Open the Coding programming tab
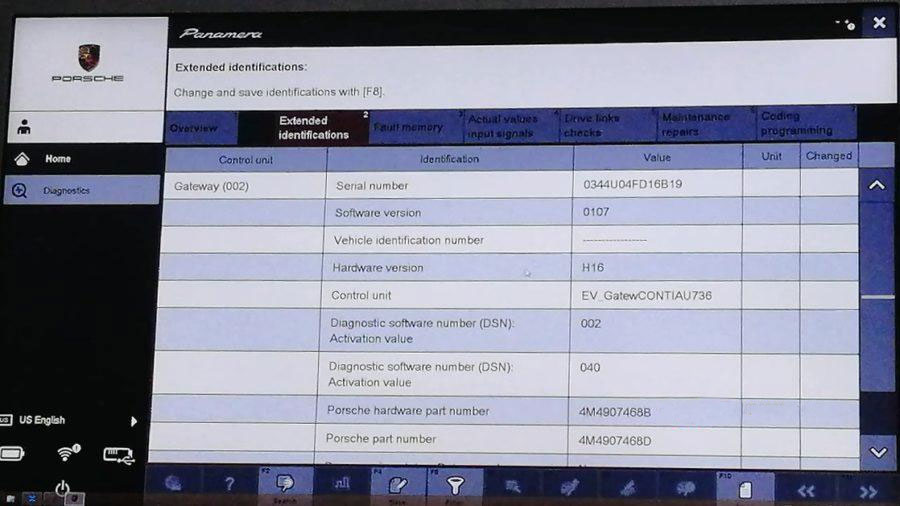Screen dimensions: 900x506 pos(806,123)
